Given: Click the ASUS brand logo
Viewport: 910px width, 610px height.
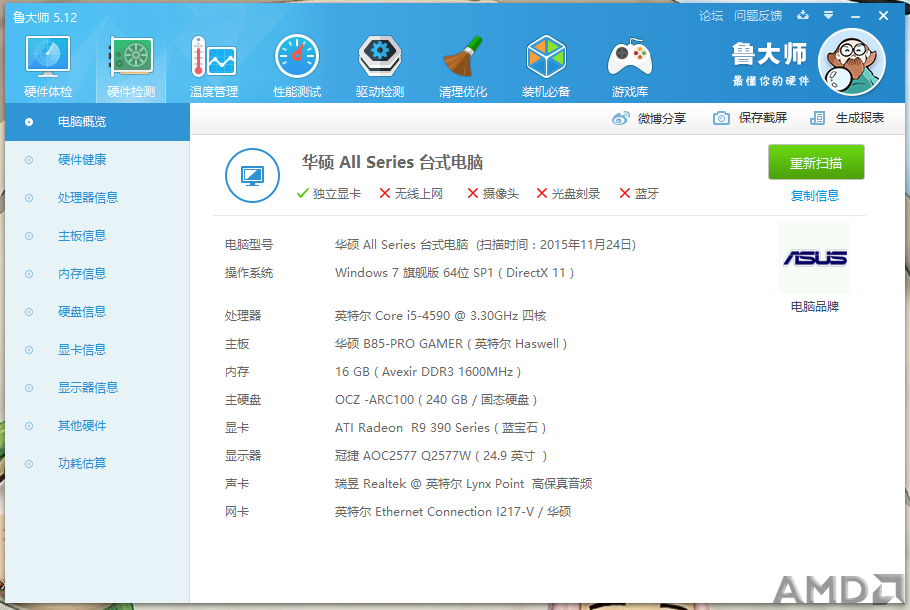Looking at the screenshot, I should coord(815,258).
